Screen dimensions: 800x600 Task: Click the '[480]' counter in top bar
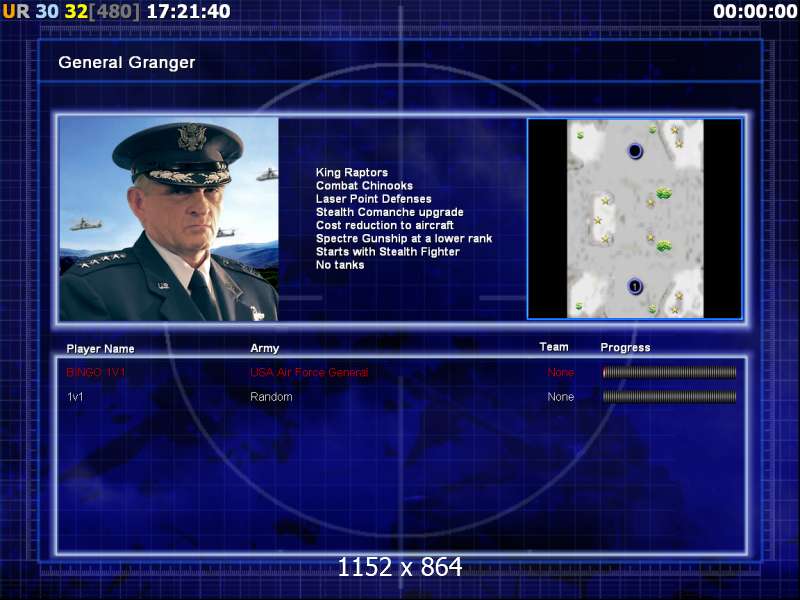[114, 11]
